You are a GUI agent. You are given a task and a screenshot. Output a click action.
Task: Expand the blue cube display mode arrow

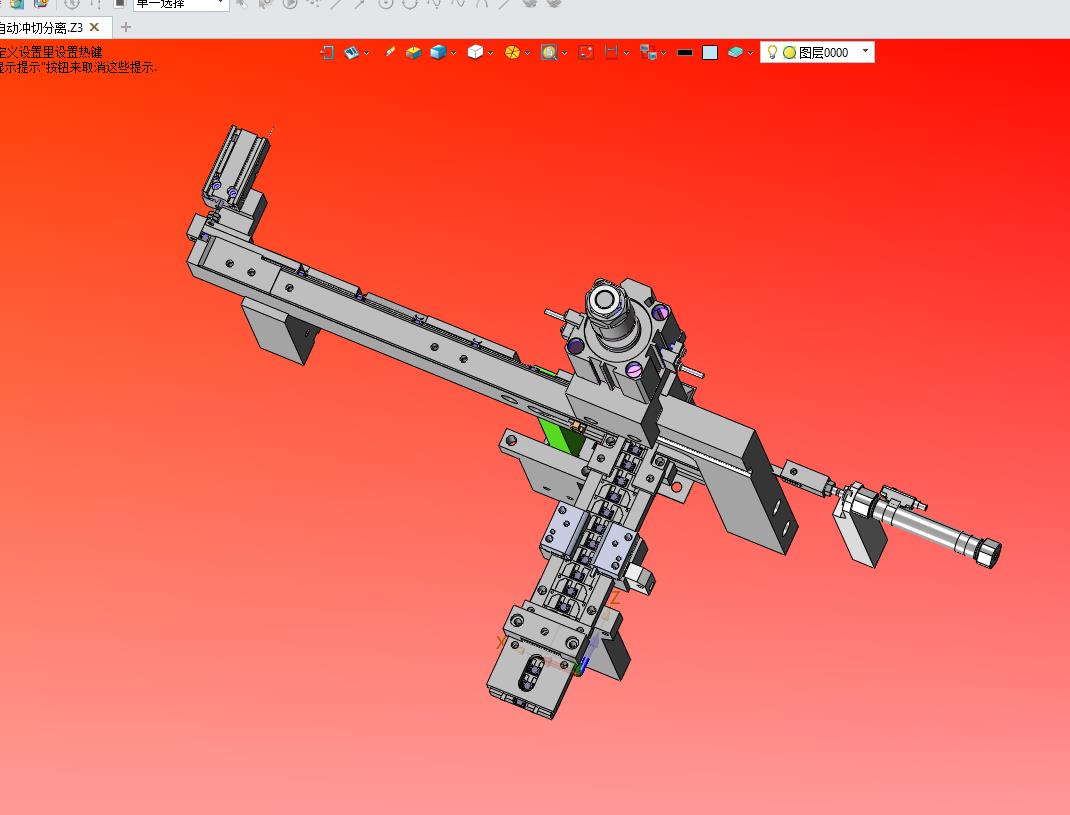click(x=454, y=53)
